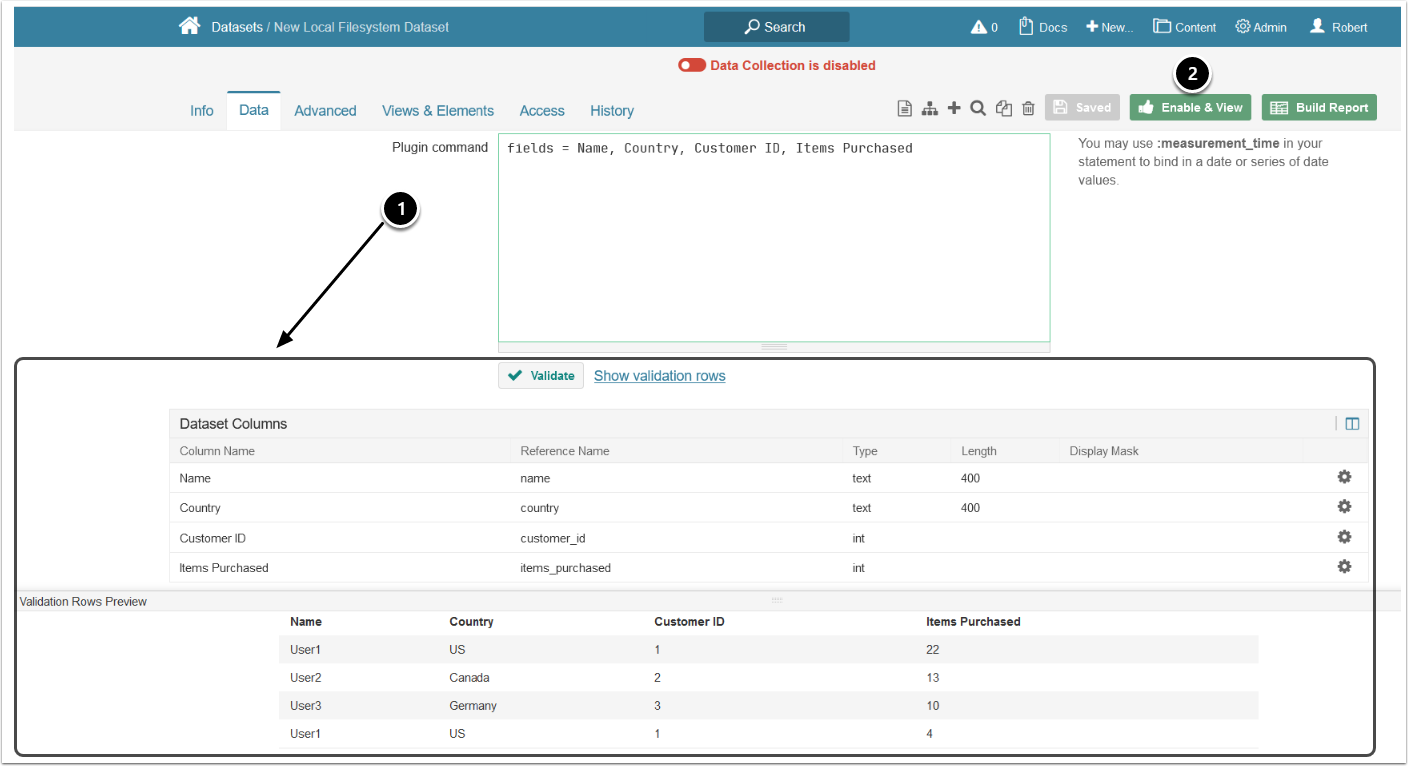Click the plus icon in toolbar

pyautogui.click(x=954, y=108)
